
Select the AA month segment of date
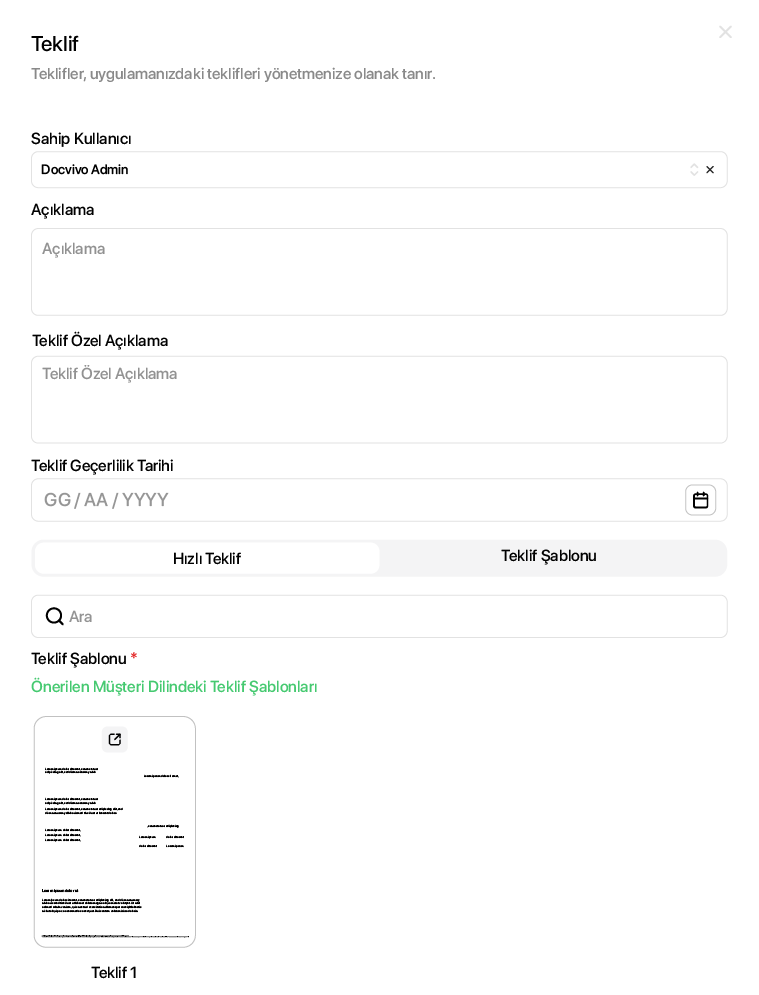96,500
